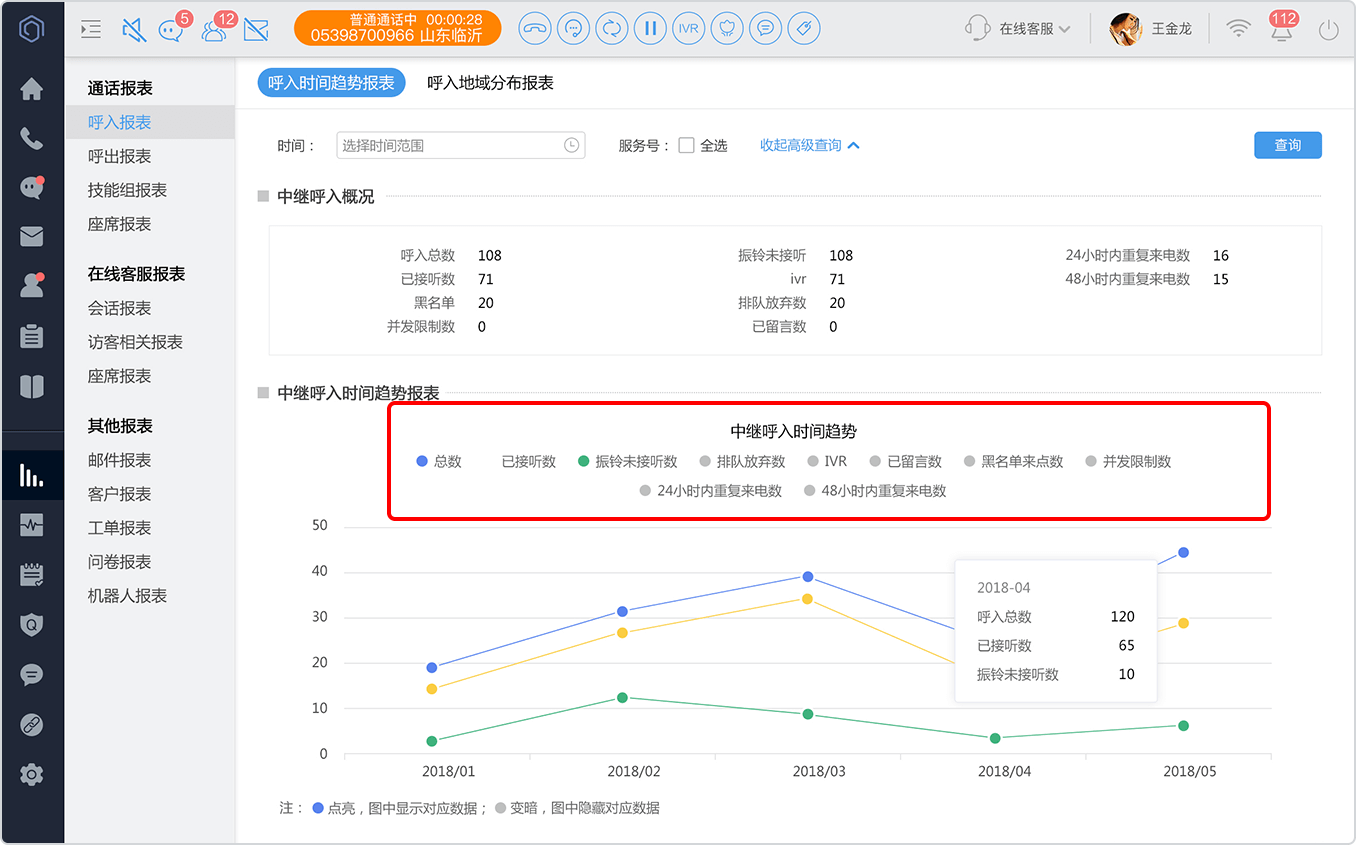
Task: Click the transfer call circular arrows icon
Action: [x=611, y=28]
